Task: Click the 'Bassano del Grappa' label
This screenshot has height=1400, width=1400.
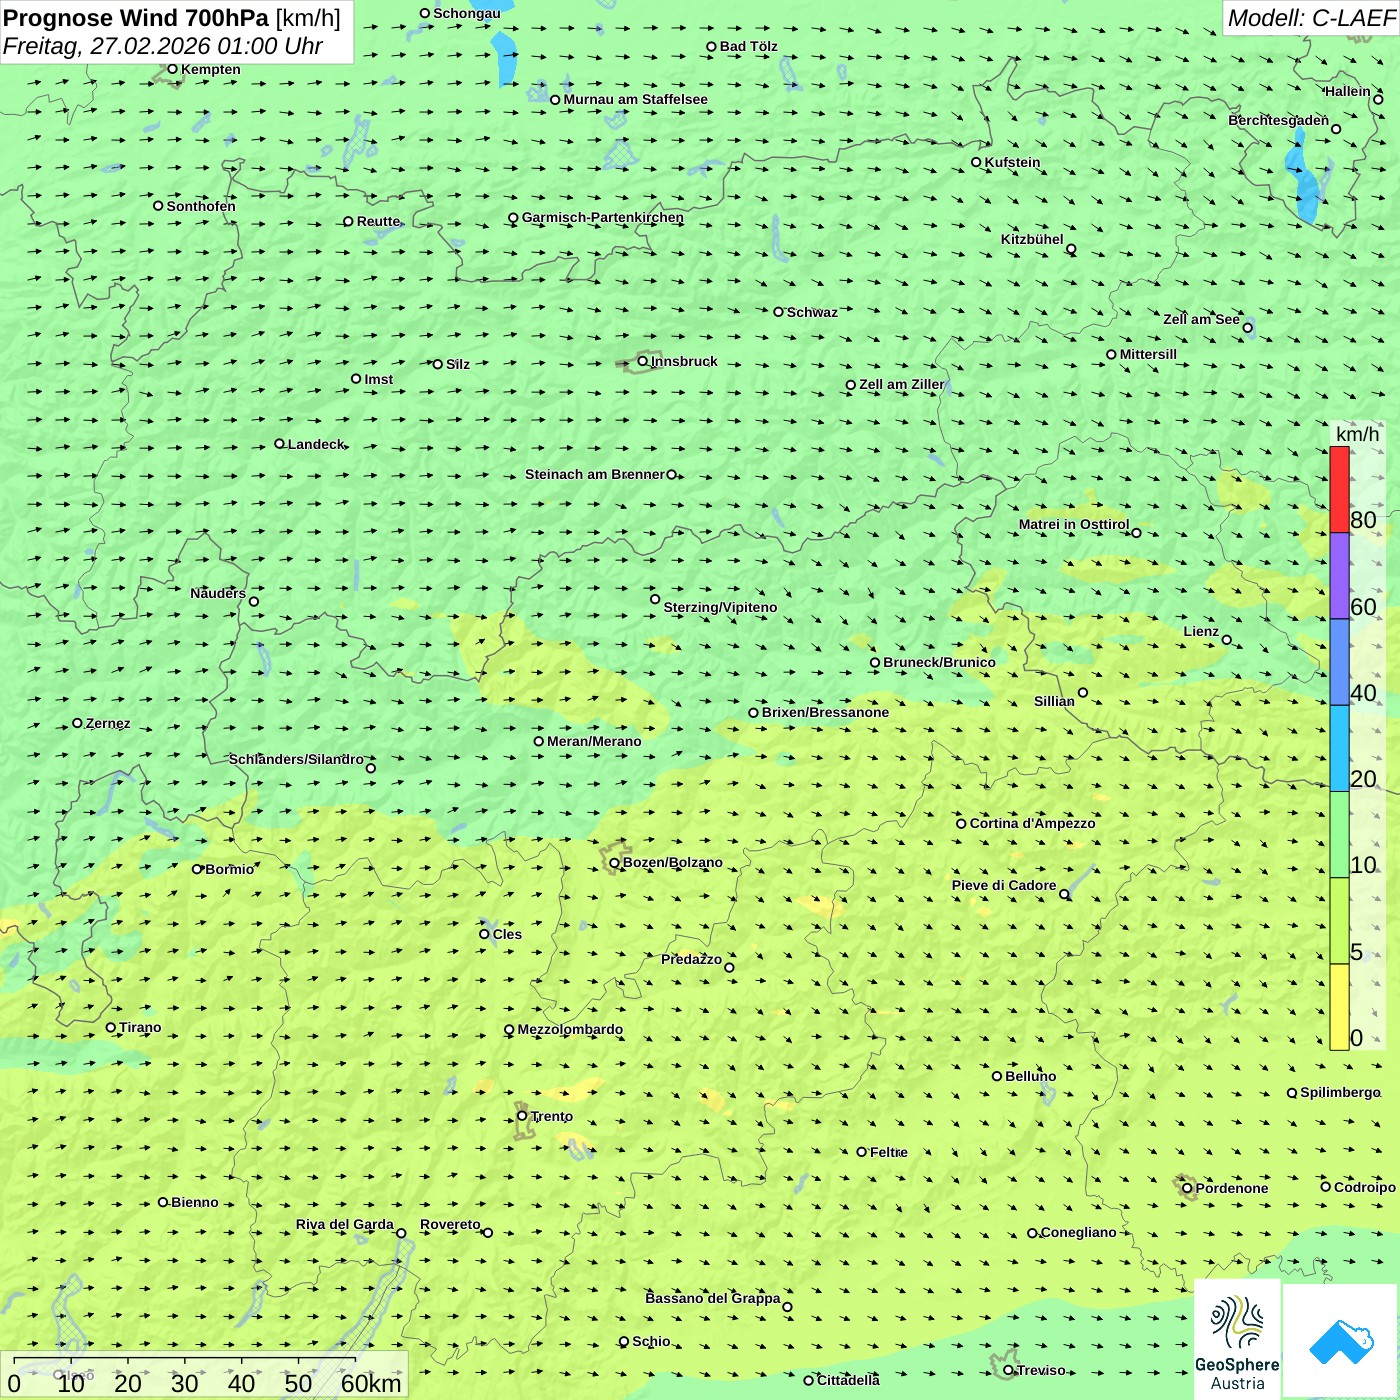Action: click(x=713, y=1298)
